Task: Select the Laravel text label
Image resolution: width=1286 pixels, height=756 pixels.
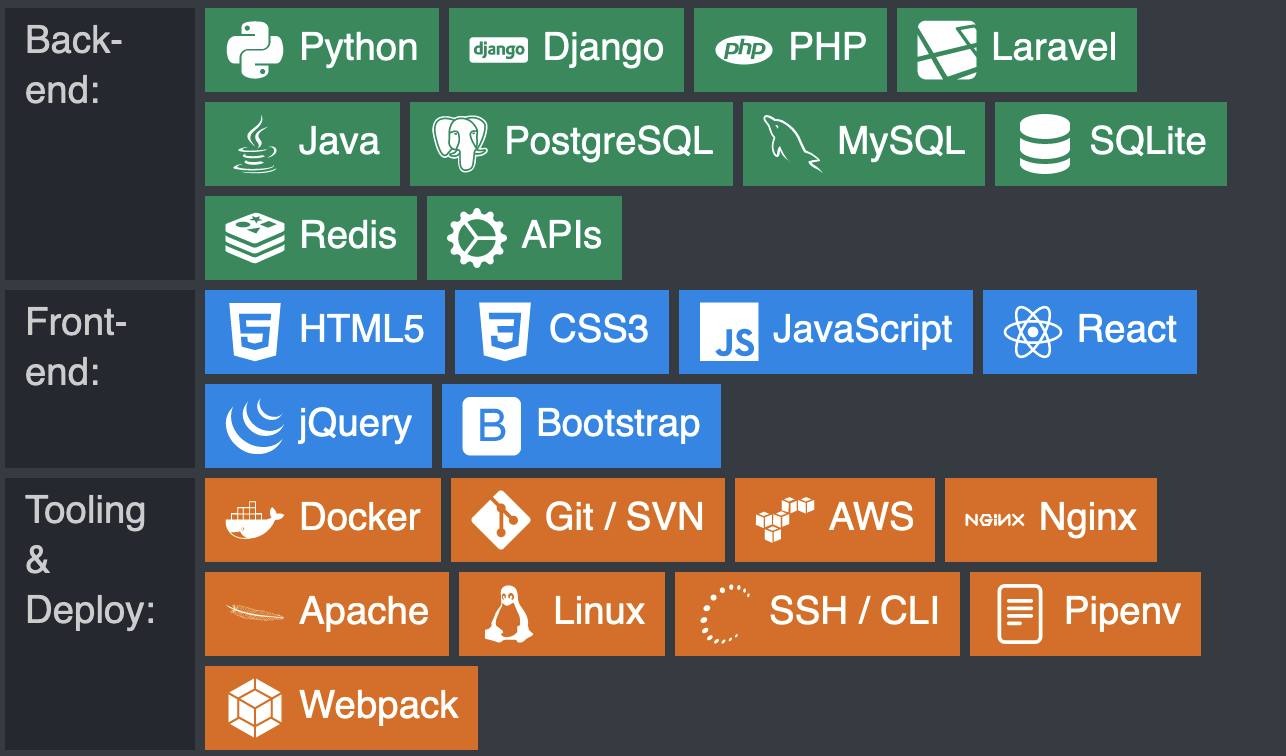Action: pyautogui.click(x=1054, y=47)
